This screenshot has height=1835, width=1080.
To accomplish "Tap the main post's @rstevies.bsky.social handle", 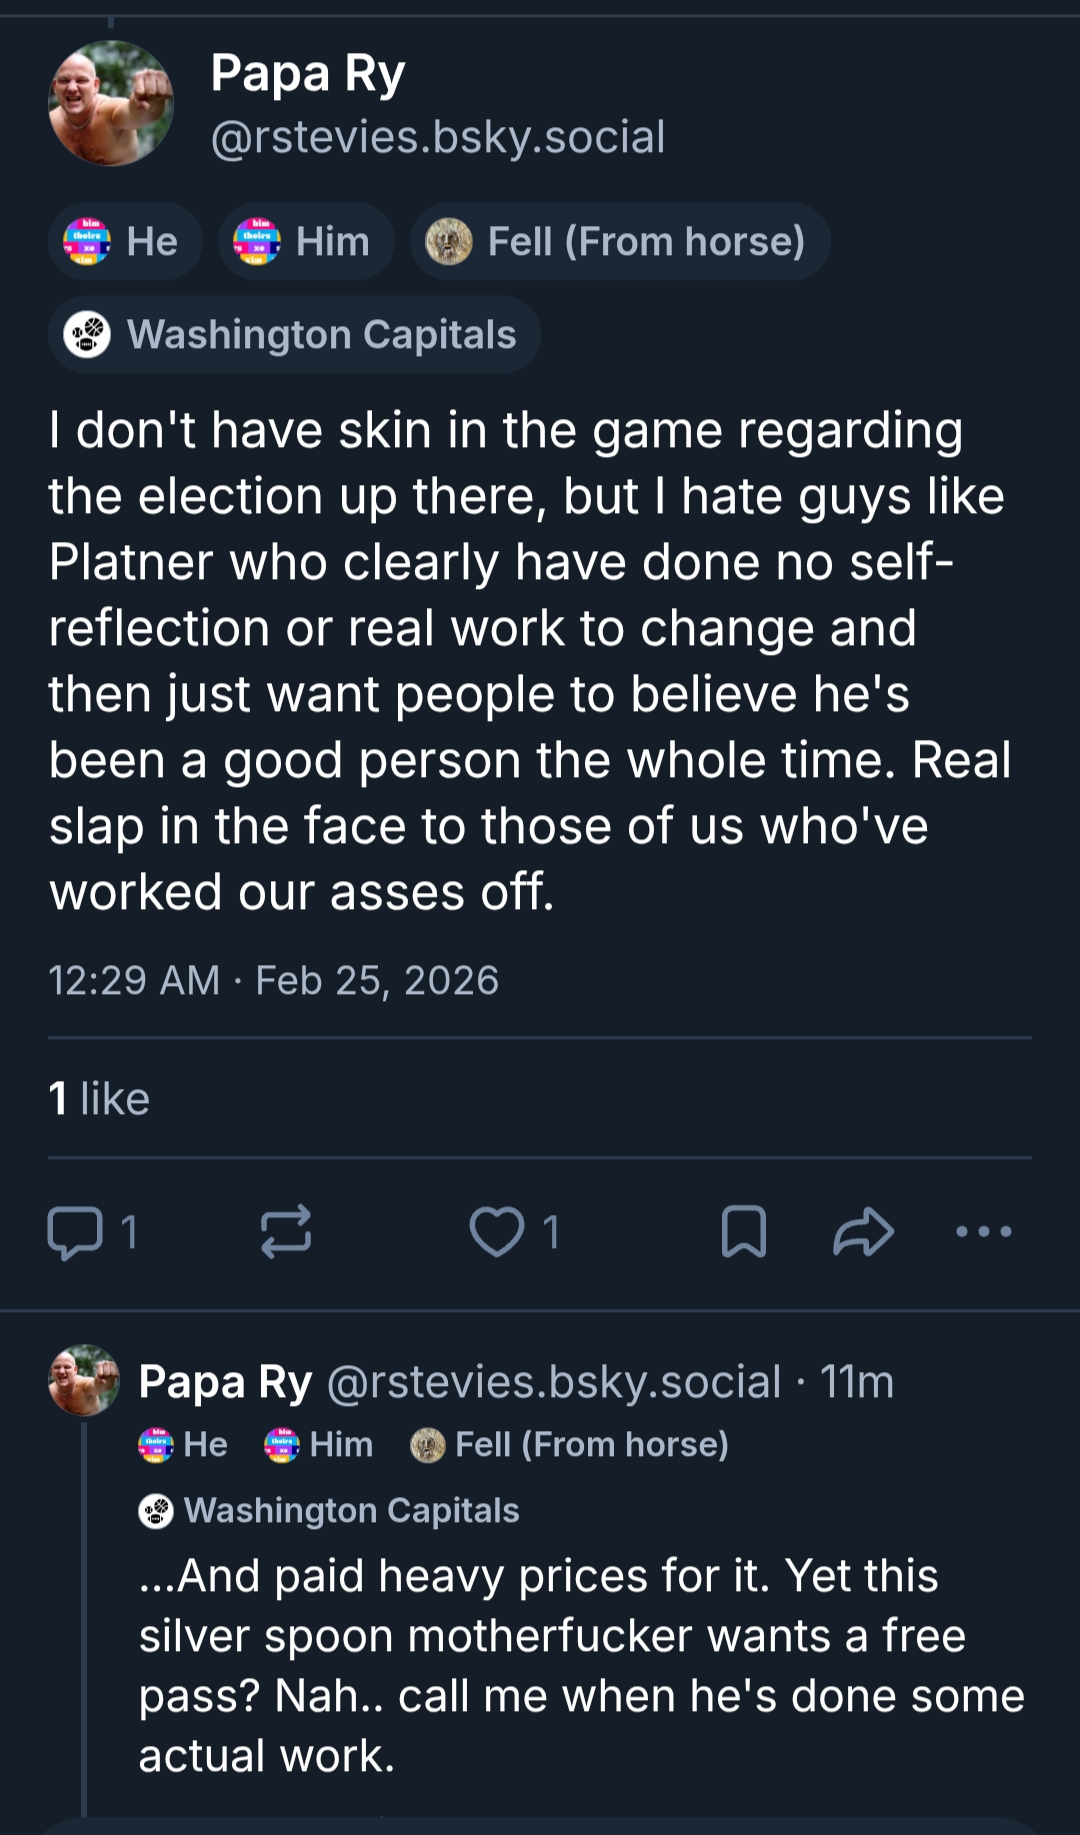I will 438,137.
